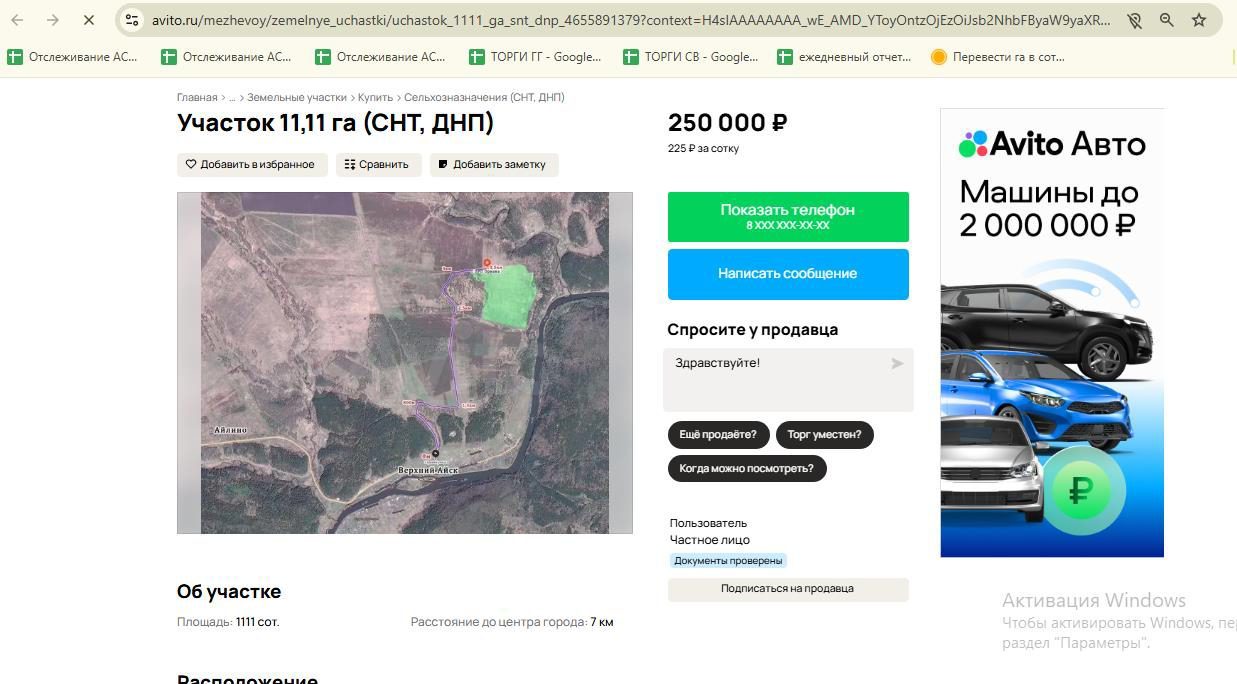Subscribe via Подписаться на продавца
The width and height of the screenshot is (1237, 684).
(x=788, y=589)
